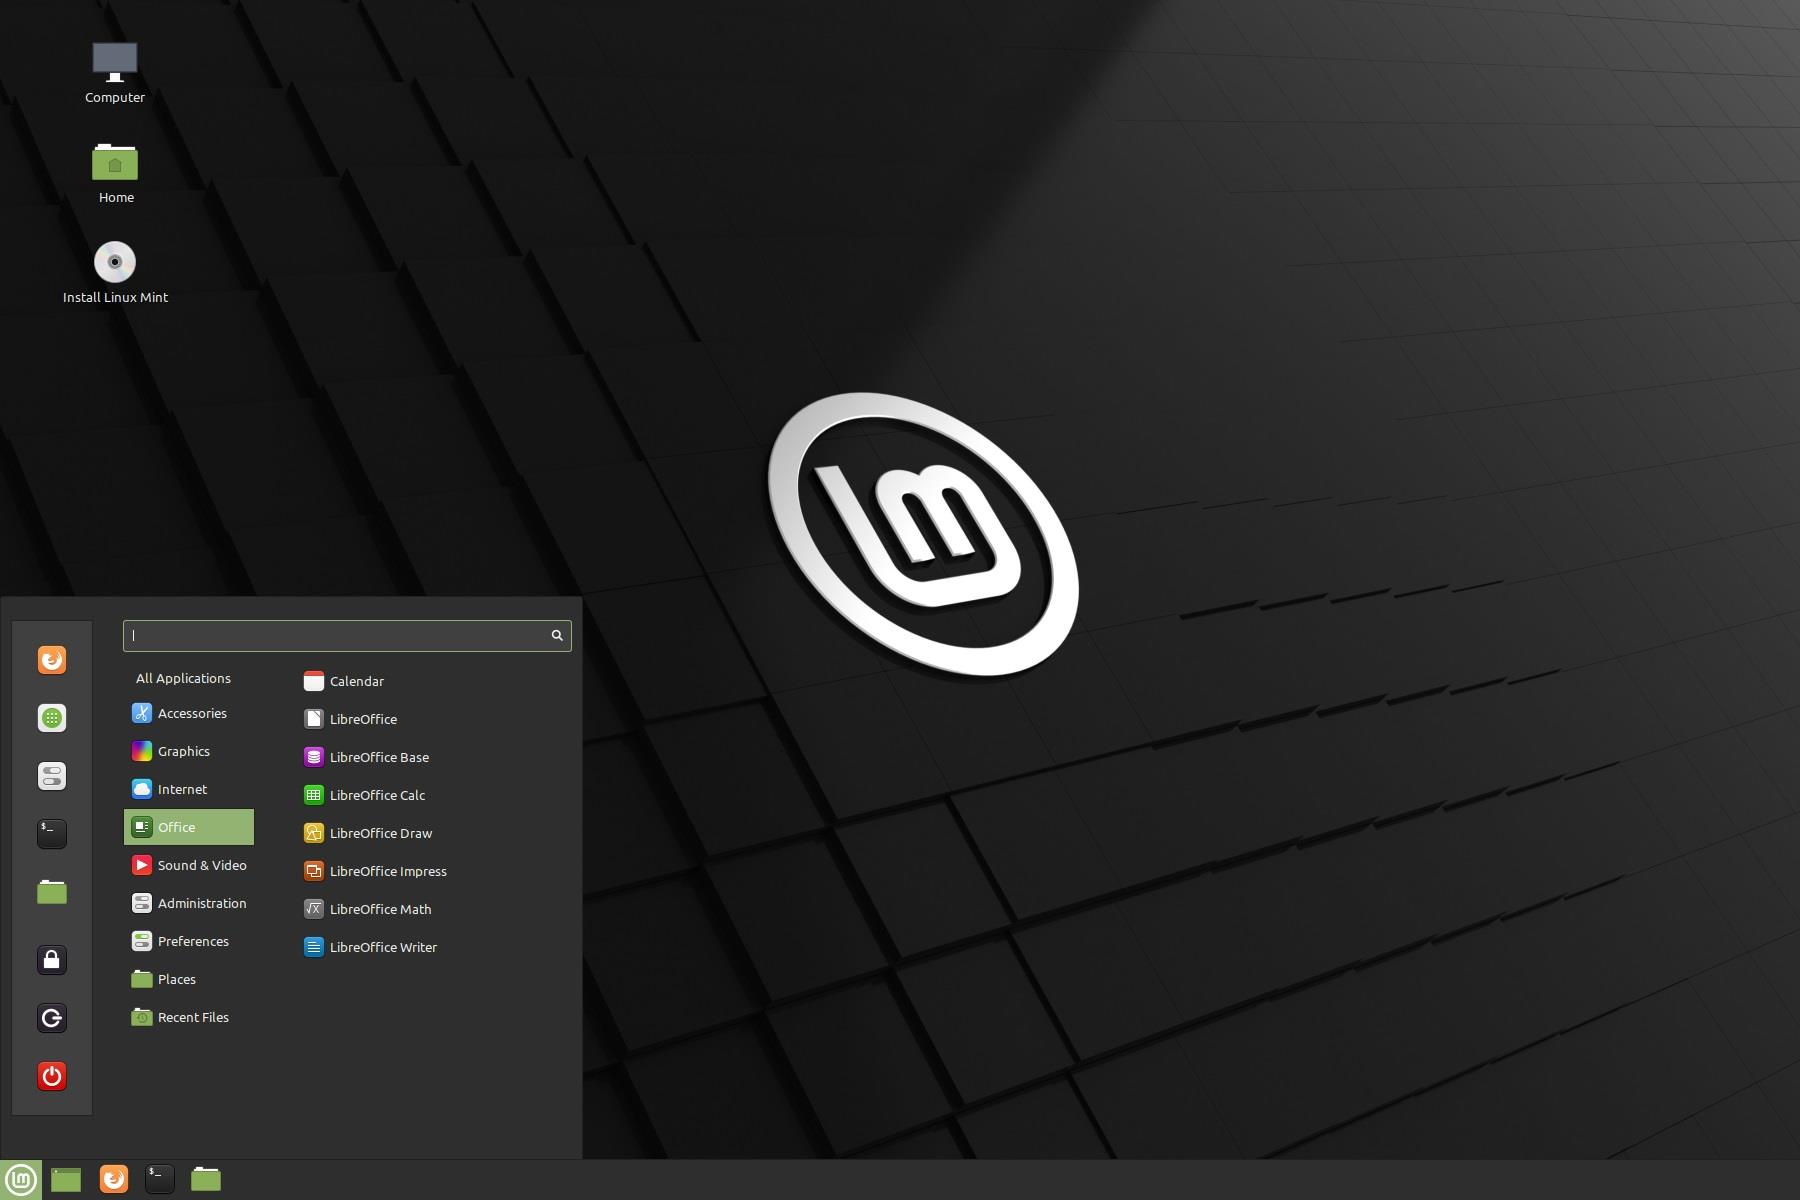This screenshot has height=1200, width=1800.
Task: Show the Places list
Action: (189, 979)
